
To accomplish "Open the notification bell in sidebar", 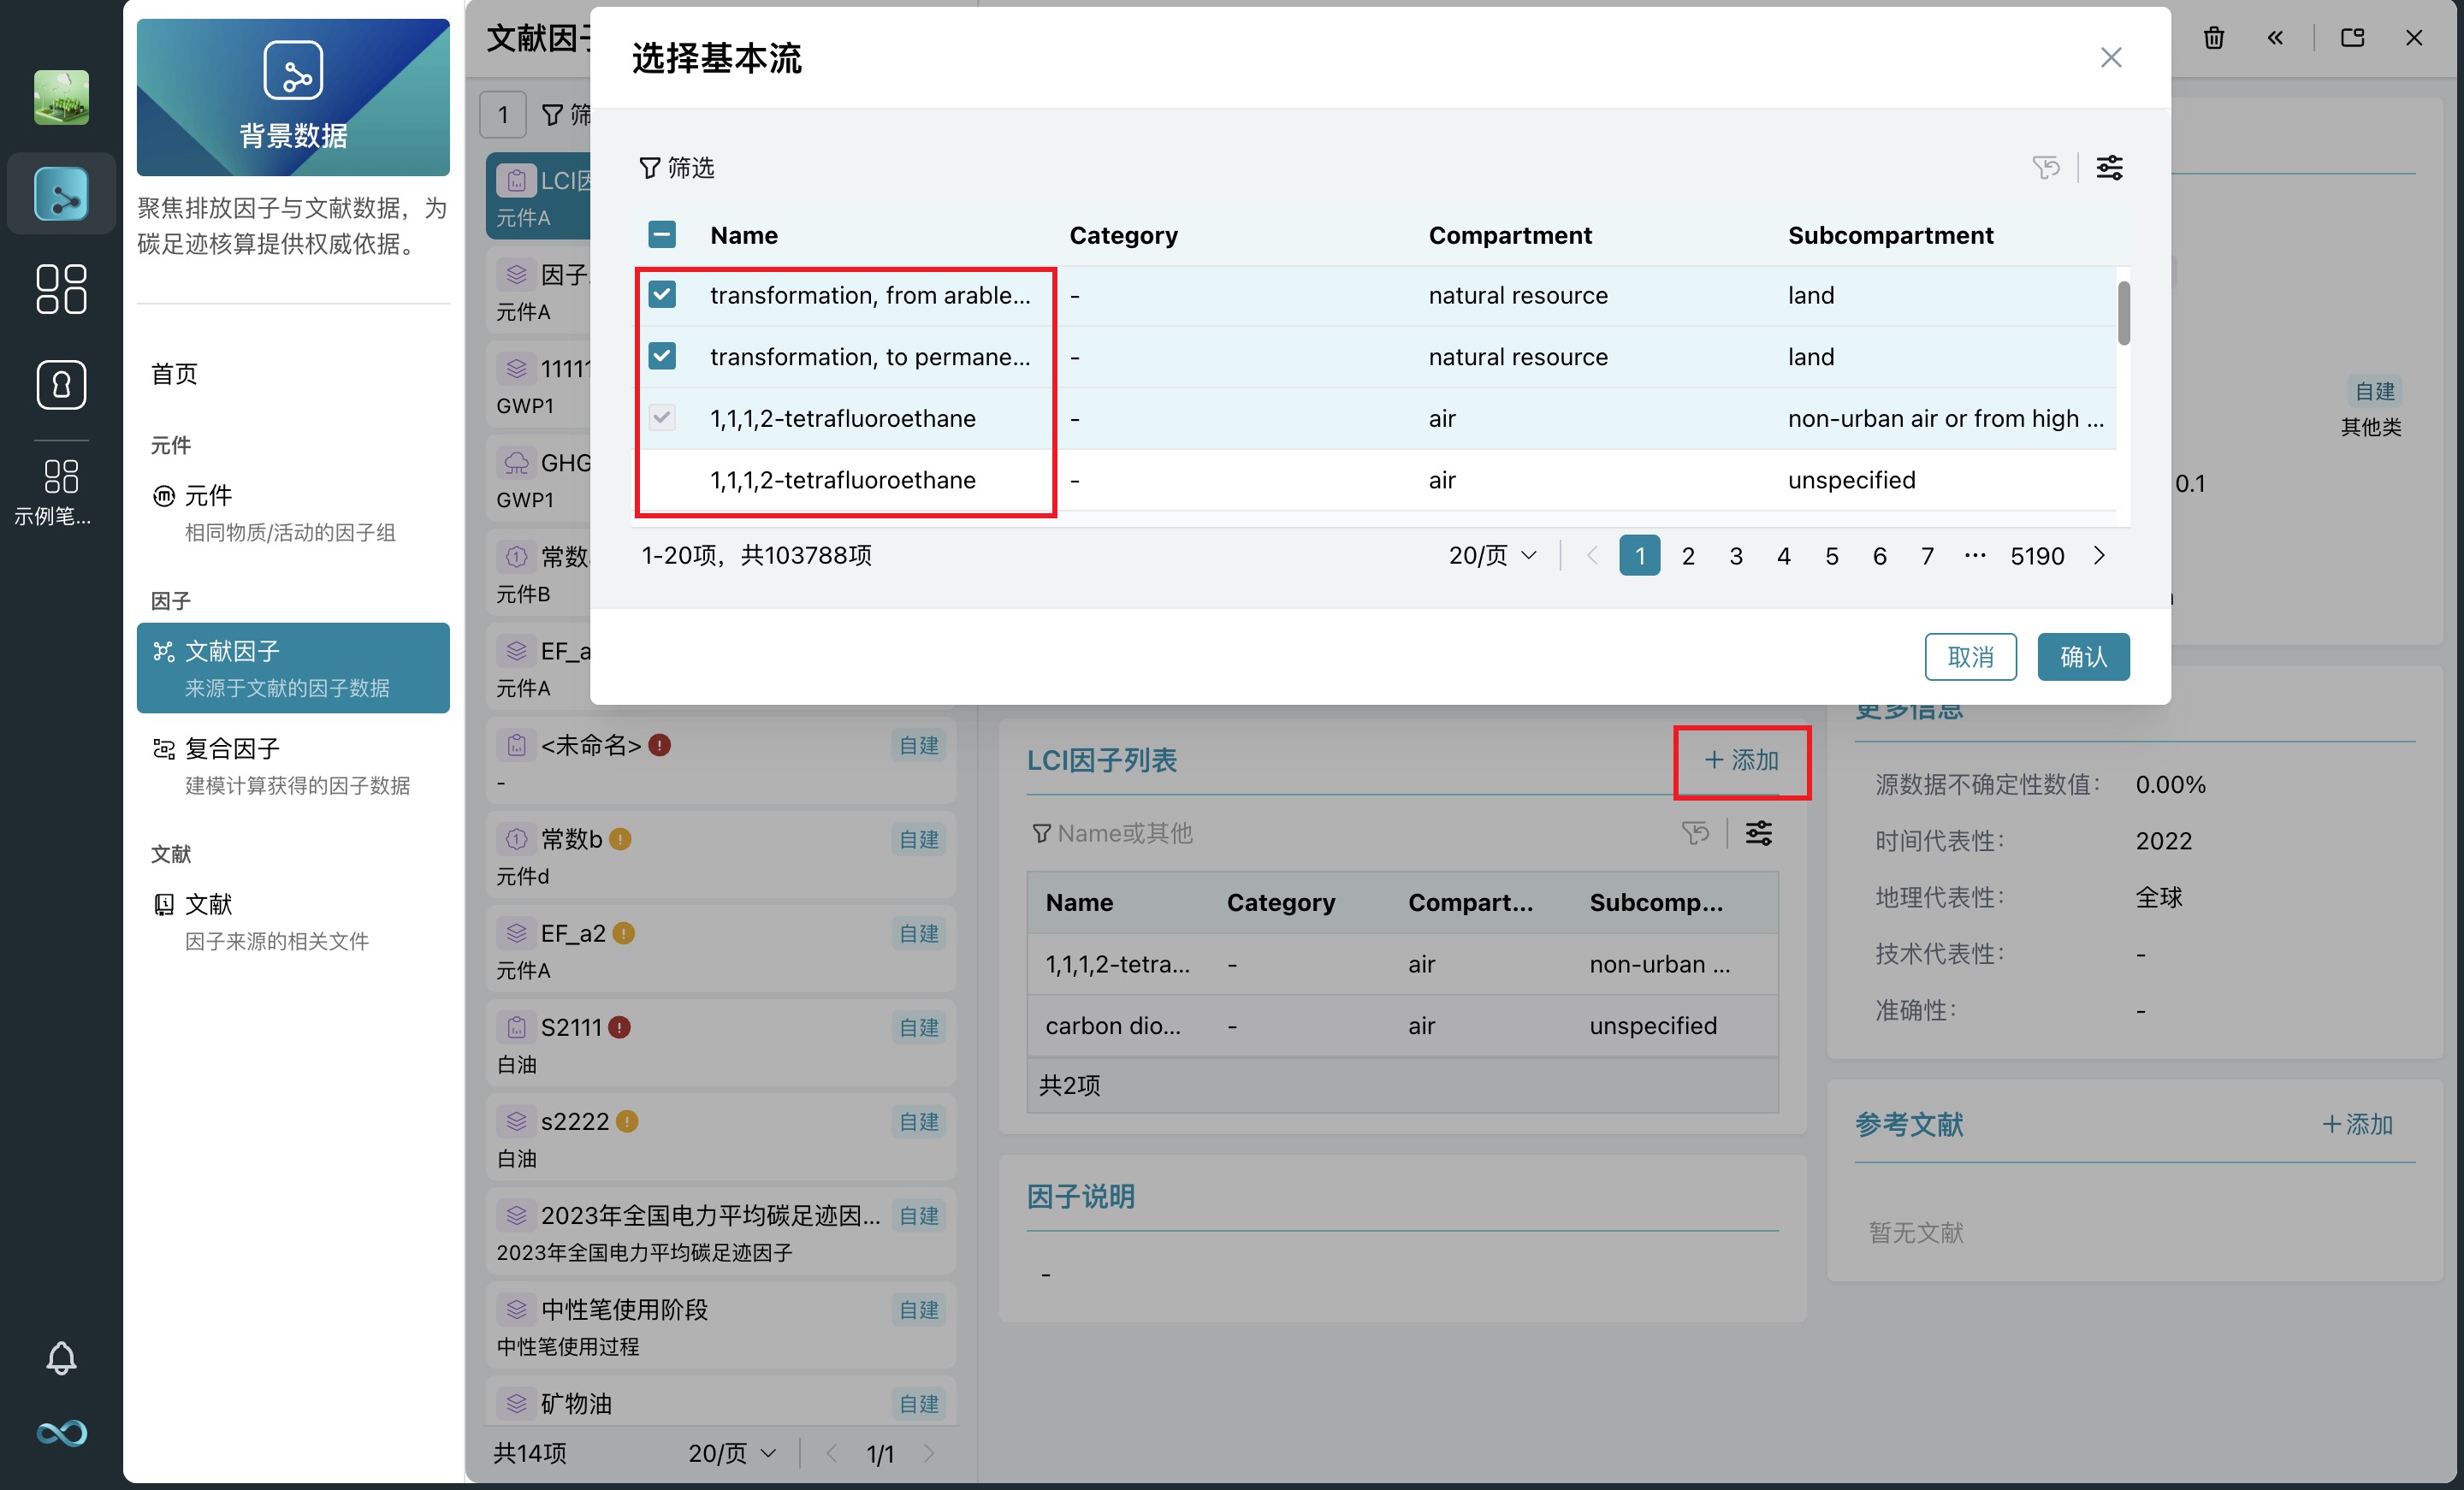I will (x=61, y=1357).
